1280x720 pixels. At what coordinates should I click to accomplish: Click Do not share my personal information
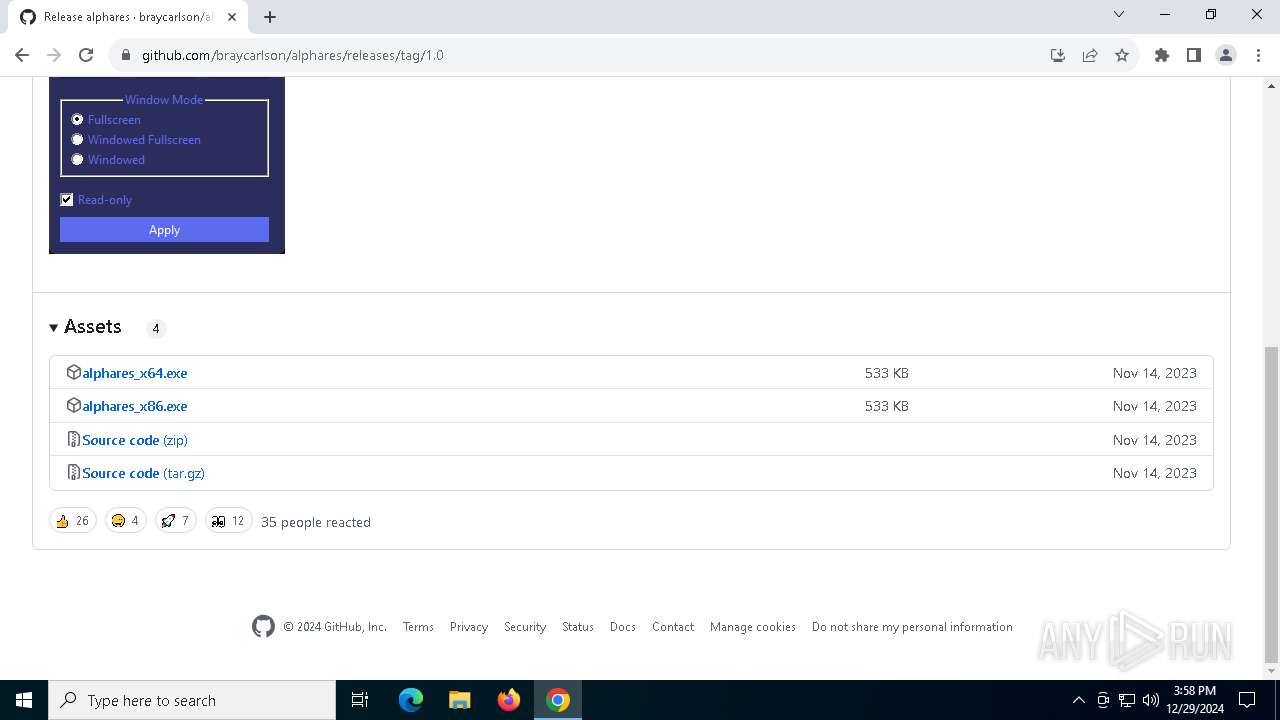coord(912,627)
